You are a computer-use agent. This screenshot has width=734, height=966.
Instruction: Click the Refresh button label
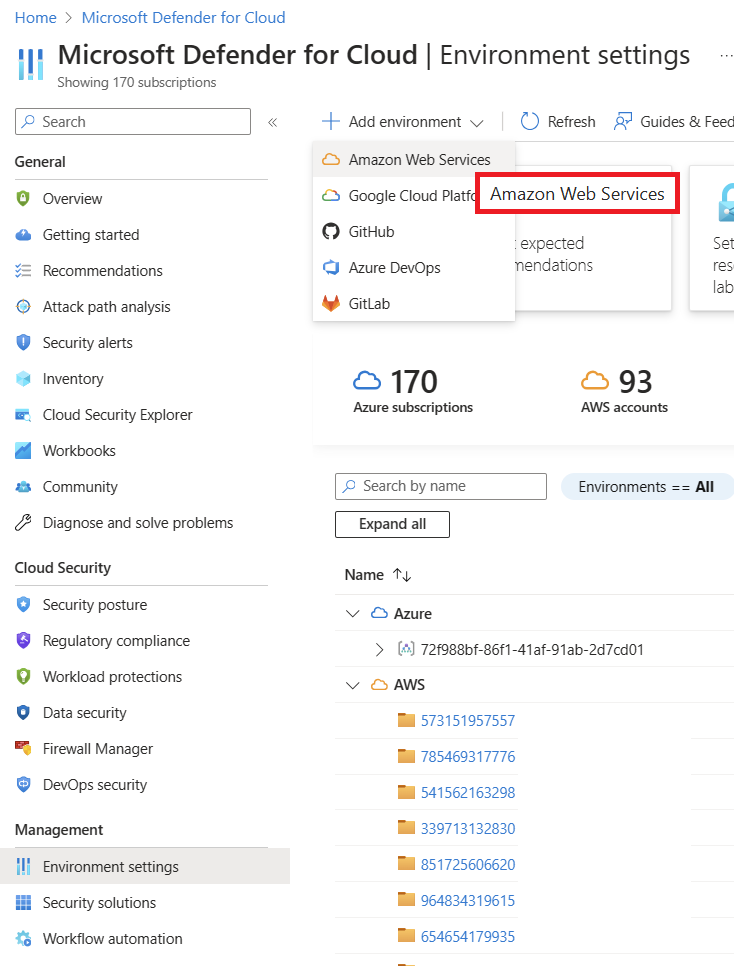point(571,121)
